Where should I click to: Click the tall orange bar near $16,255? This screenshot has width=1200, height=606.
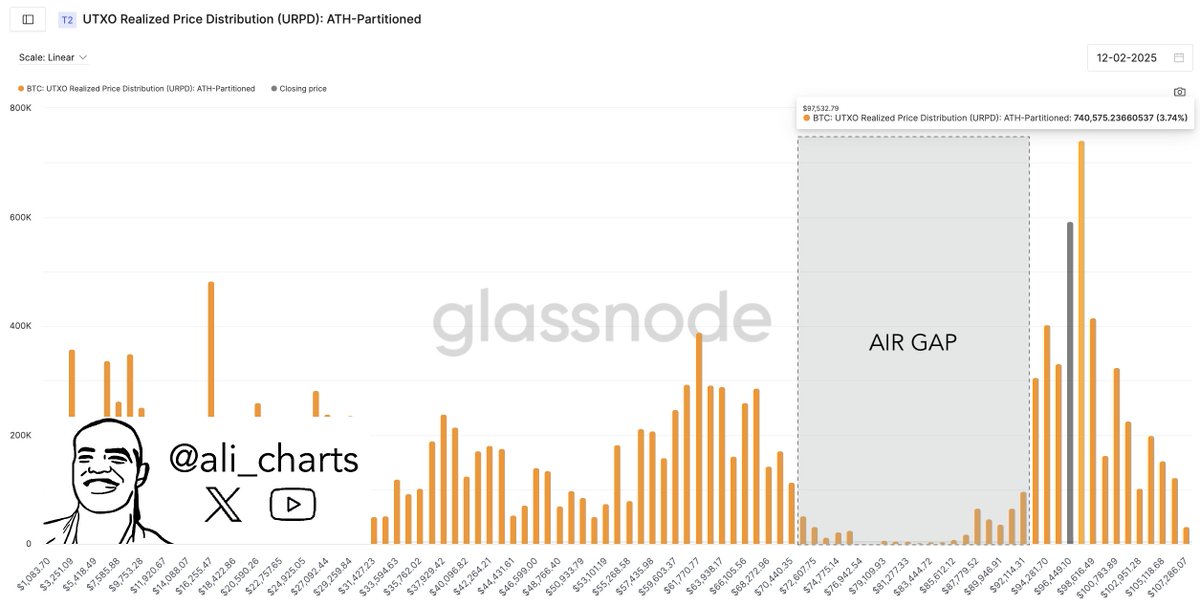pos(211,350)
